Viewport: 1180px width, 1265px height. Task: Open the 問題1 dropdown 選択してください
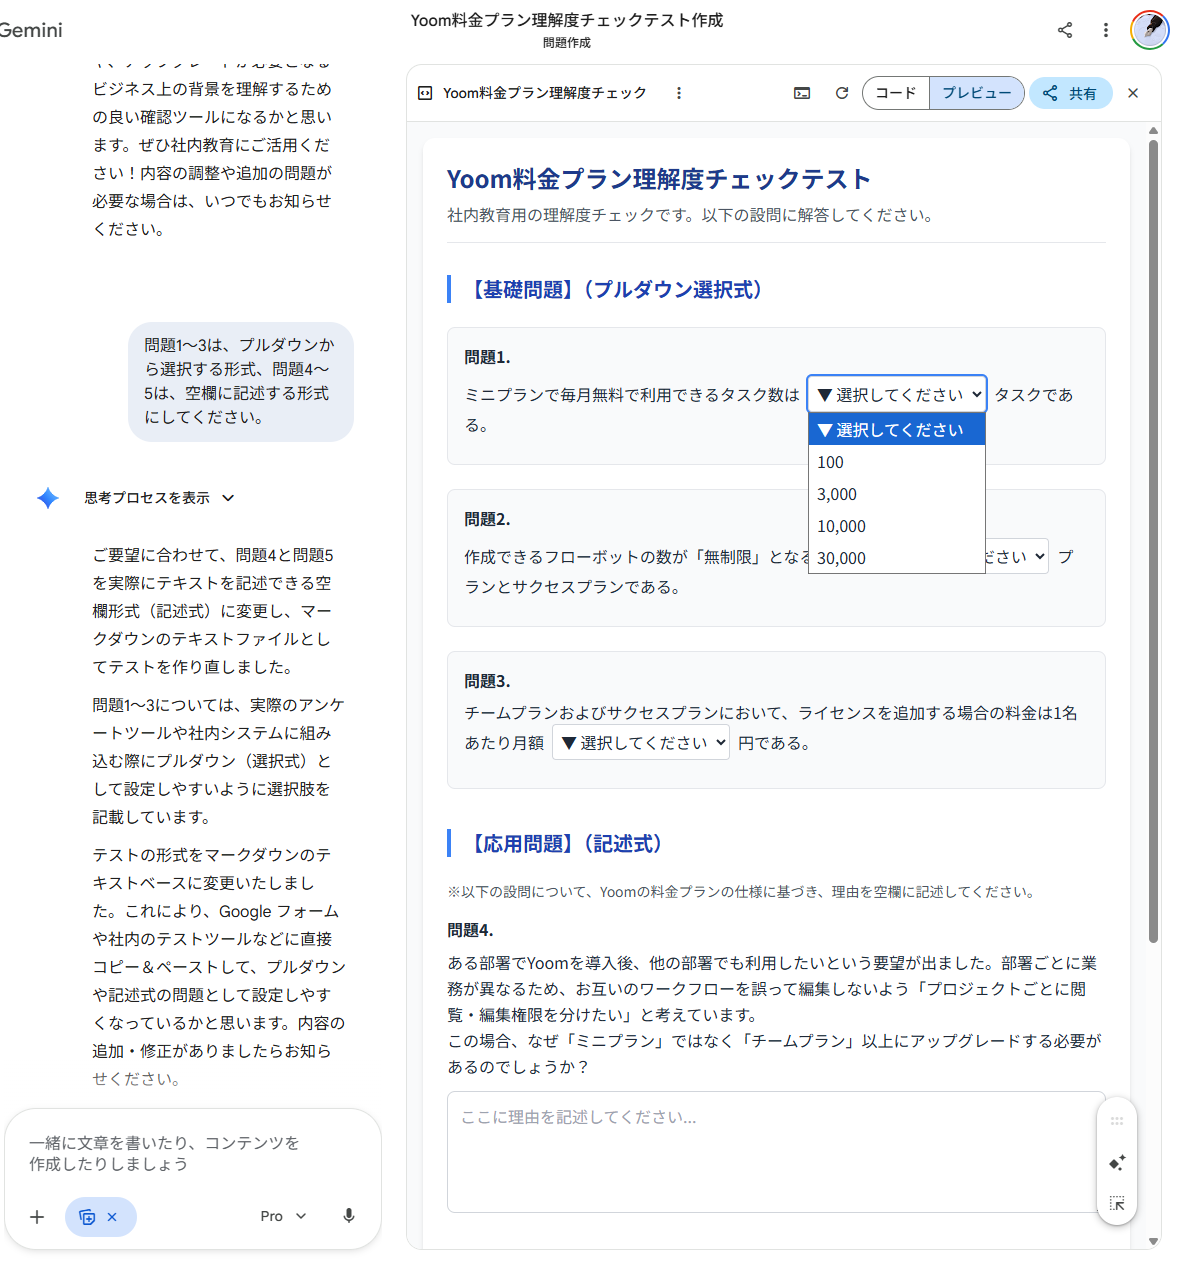point(897,394)
